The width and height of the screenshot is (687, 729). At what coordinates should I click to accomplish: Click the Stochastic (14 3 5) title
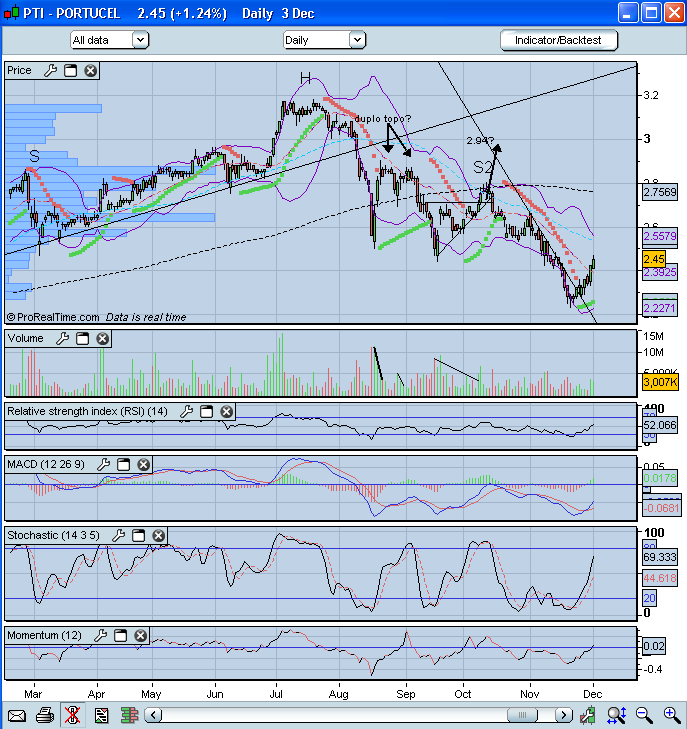click(x=53, y=536)
